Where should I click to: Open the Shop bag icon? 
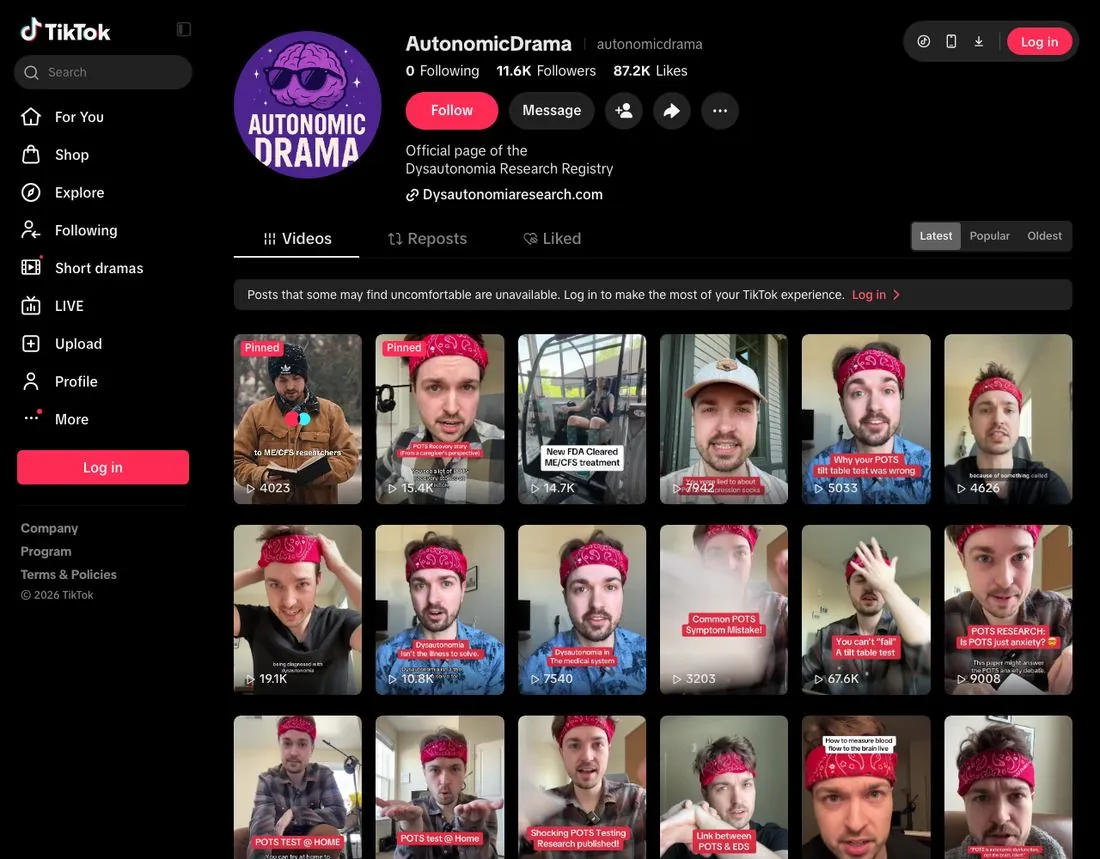(31, 154)
